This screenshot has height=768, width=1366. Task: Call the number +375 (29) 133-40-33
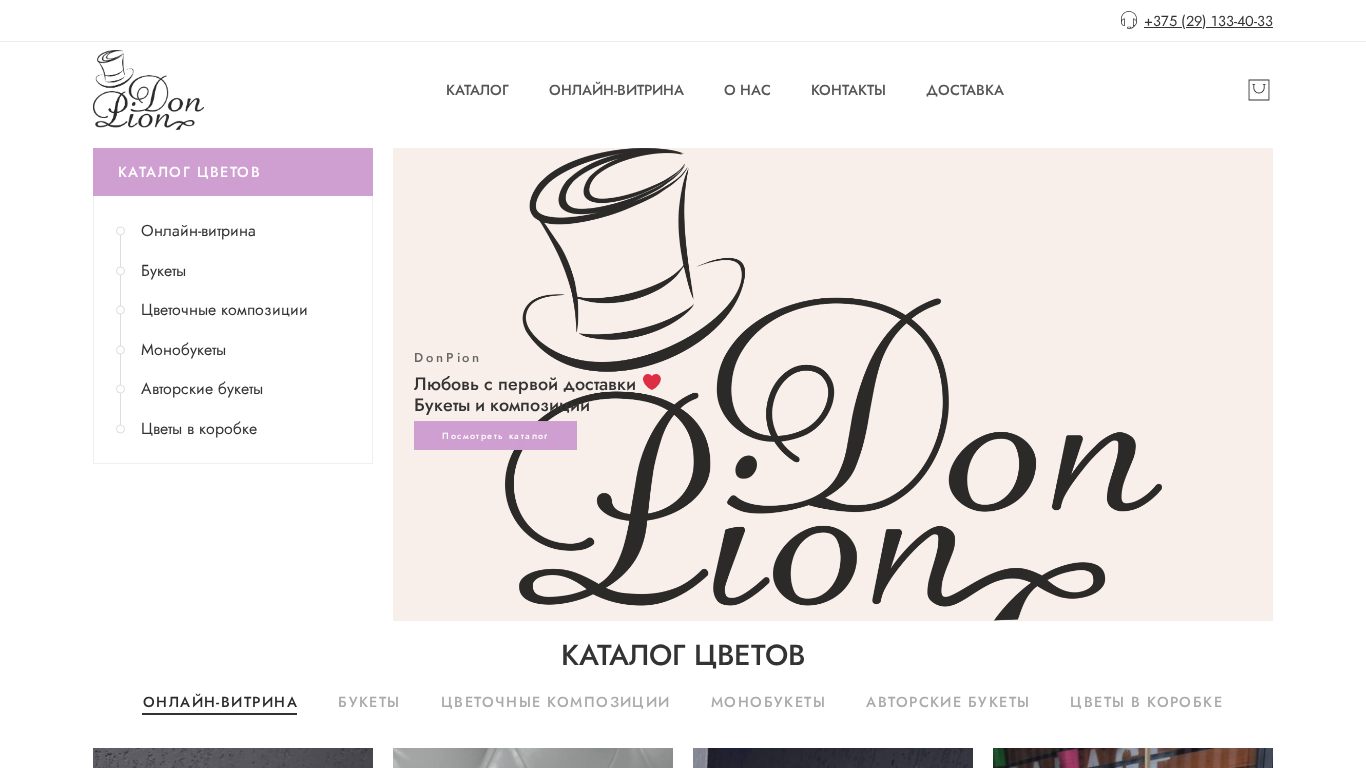[1208, 21]
